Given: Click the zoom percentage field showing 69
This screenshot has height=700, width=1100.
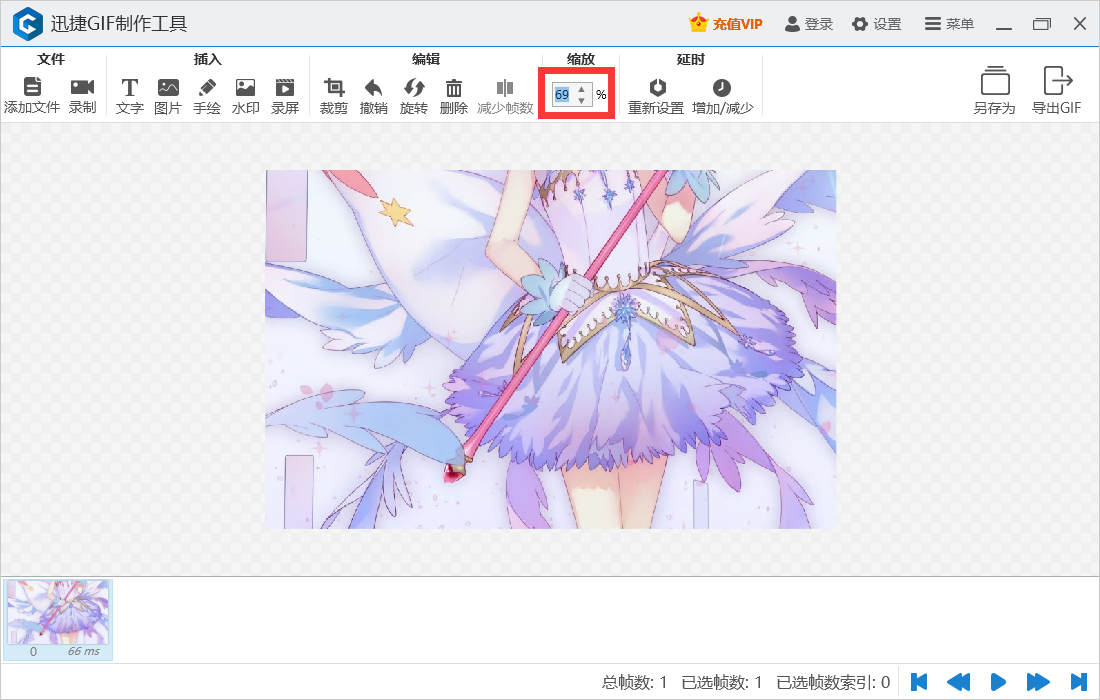Looking at the screenshot, I should pos(563,95).
